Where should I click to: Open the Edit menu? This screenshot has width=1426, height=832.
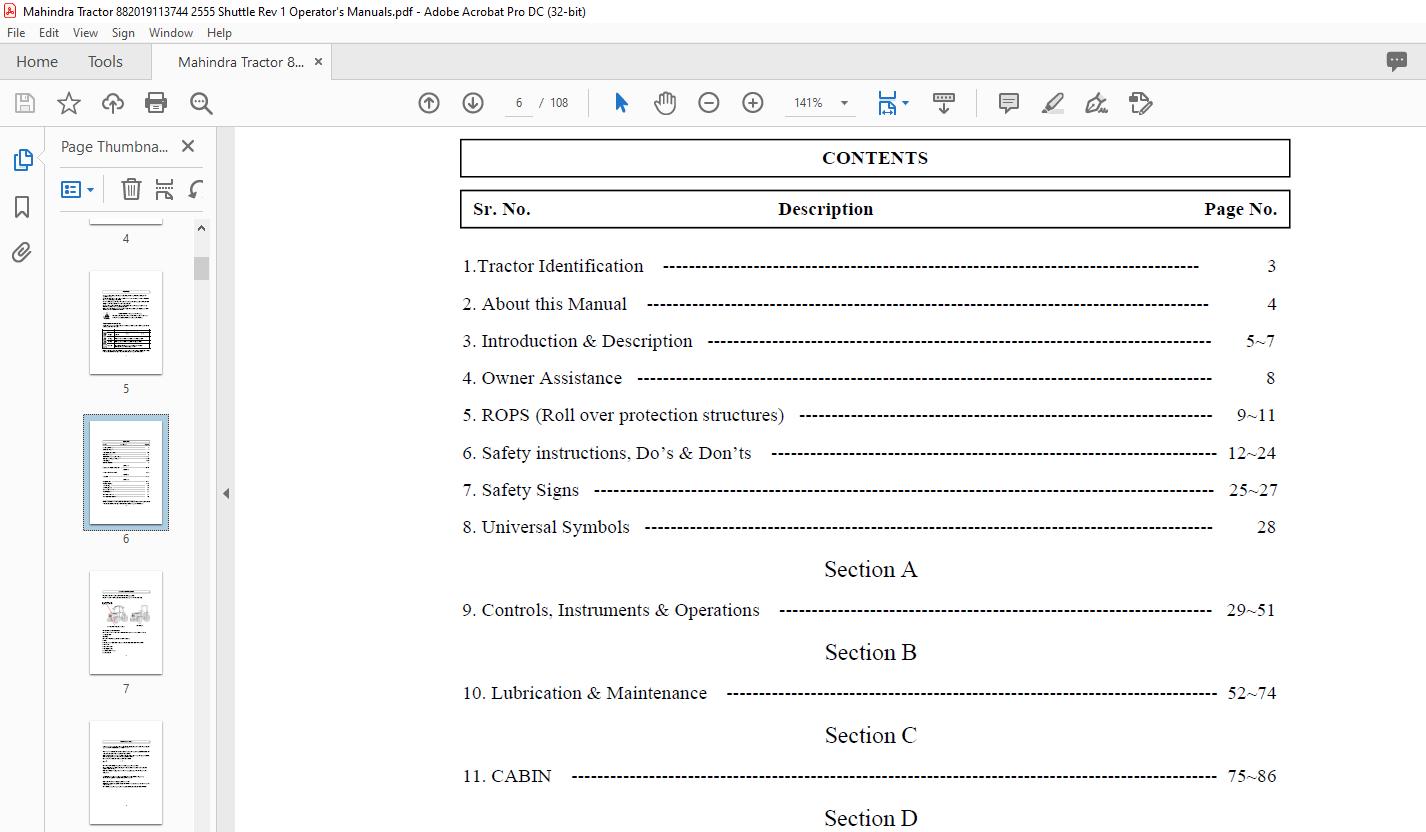point(49,33)
